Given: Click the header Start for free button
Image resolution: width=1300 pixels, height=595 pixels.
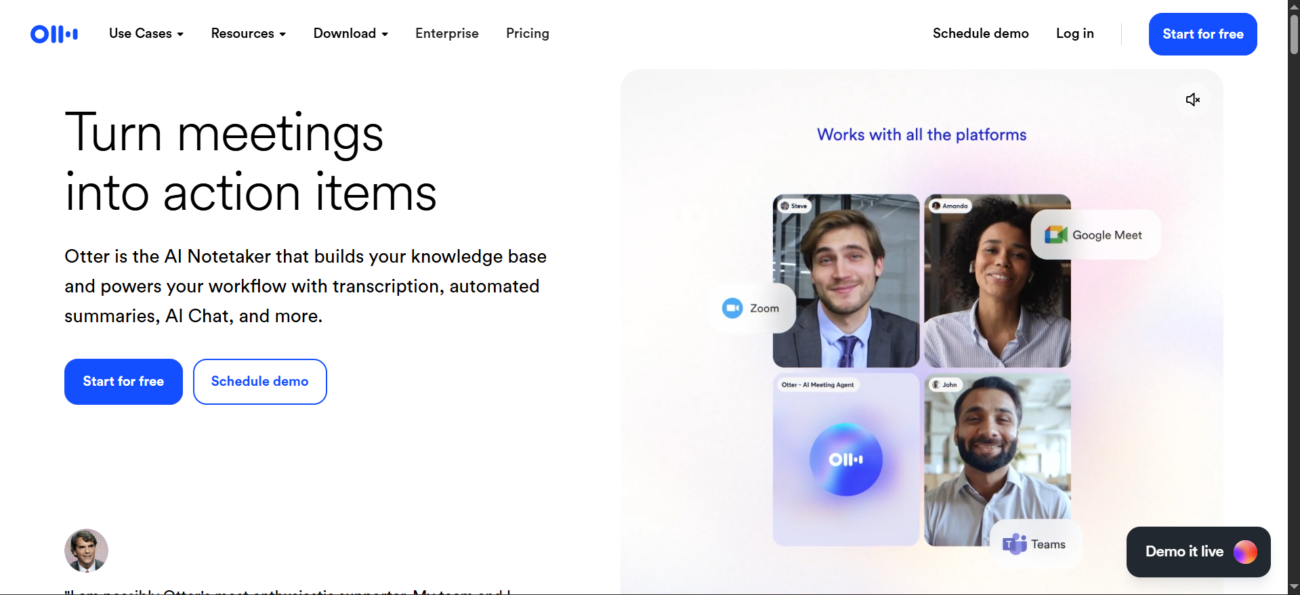Looking at the screenshot, I should click(1203, 34).
